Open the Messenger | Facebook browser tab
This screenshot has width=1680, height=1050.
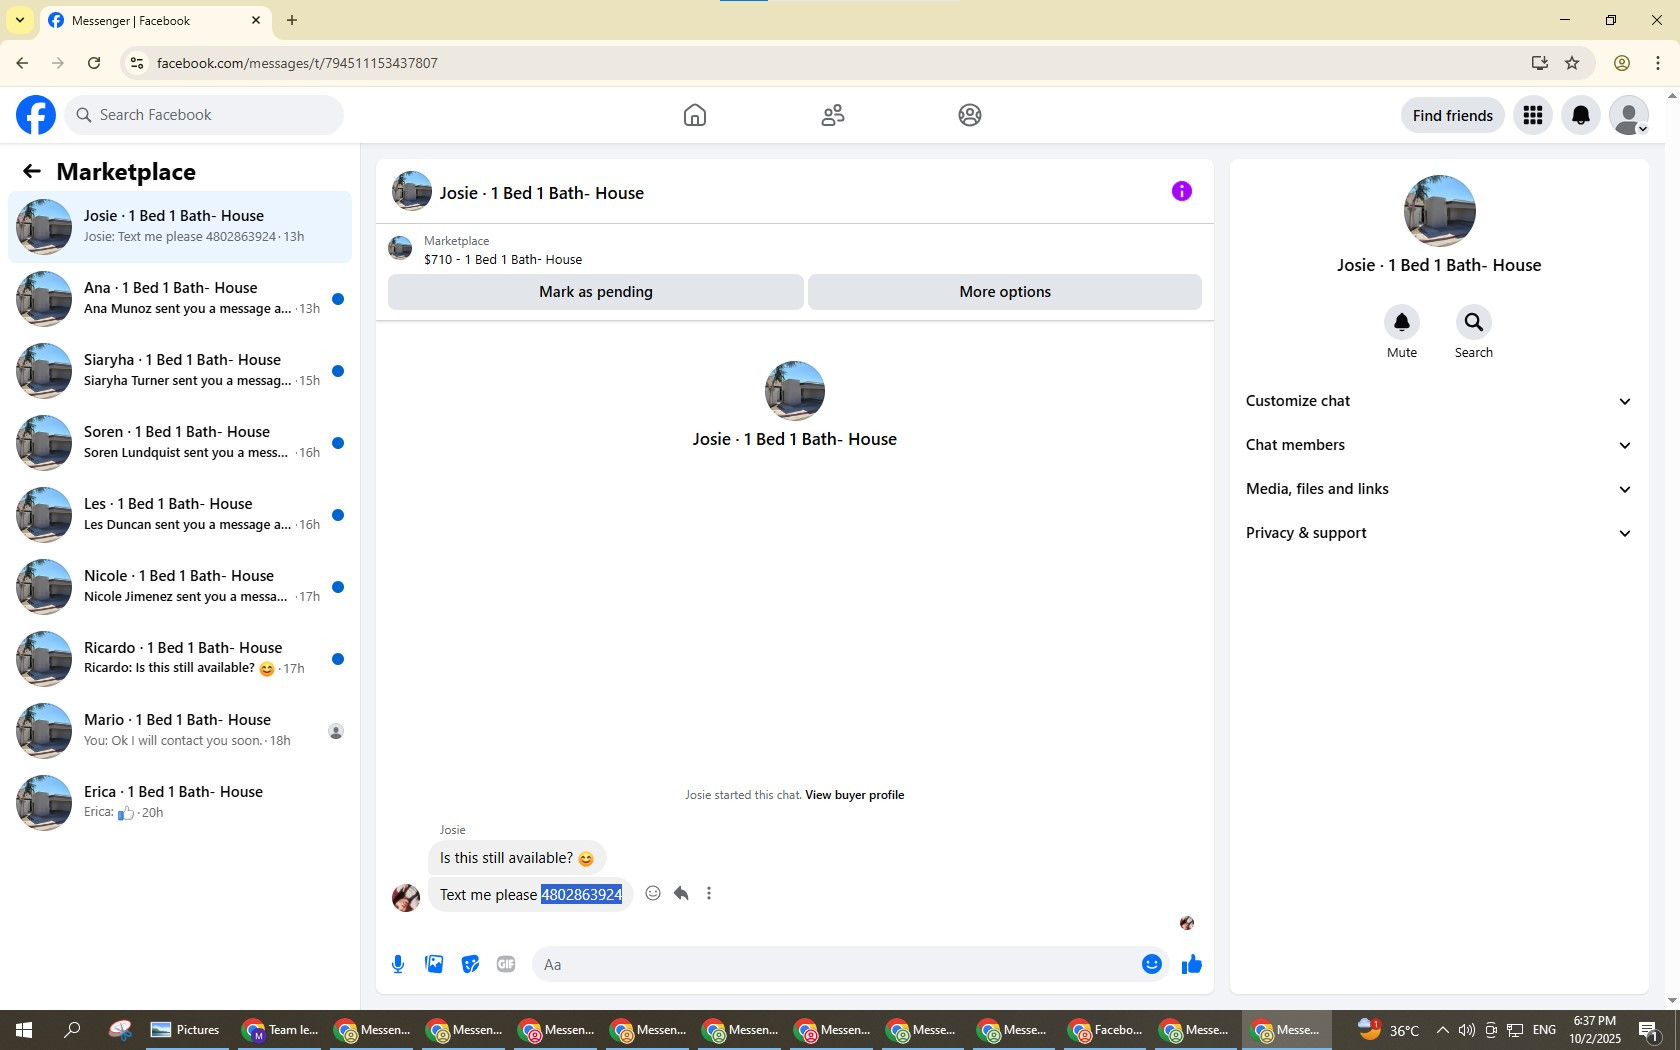coord(155,20)
